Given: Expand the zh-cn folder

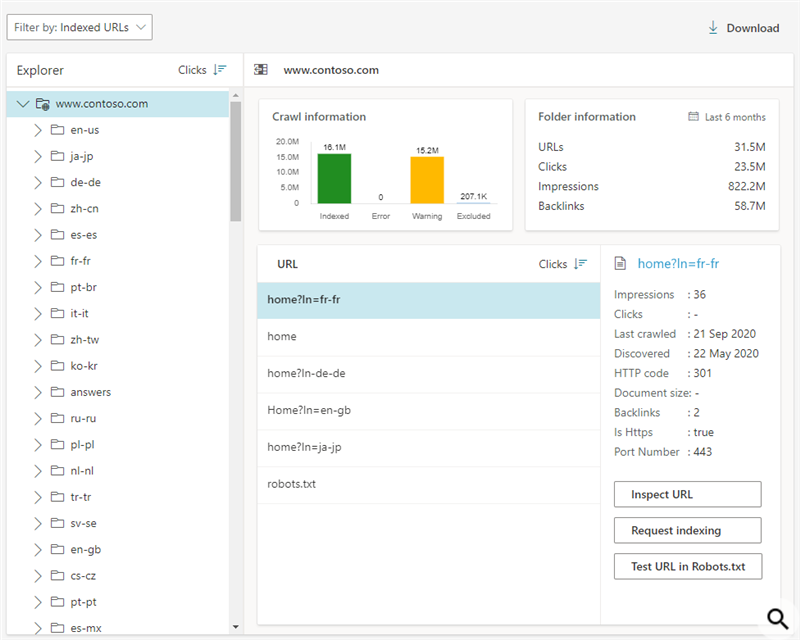Looking at the screenshot, I should coord(37,209).
